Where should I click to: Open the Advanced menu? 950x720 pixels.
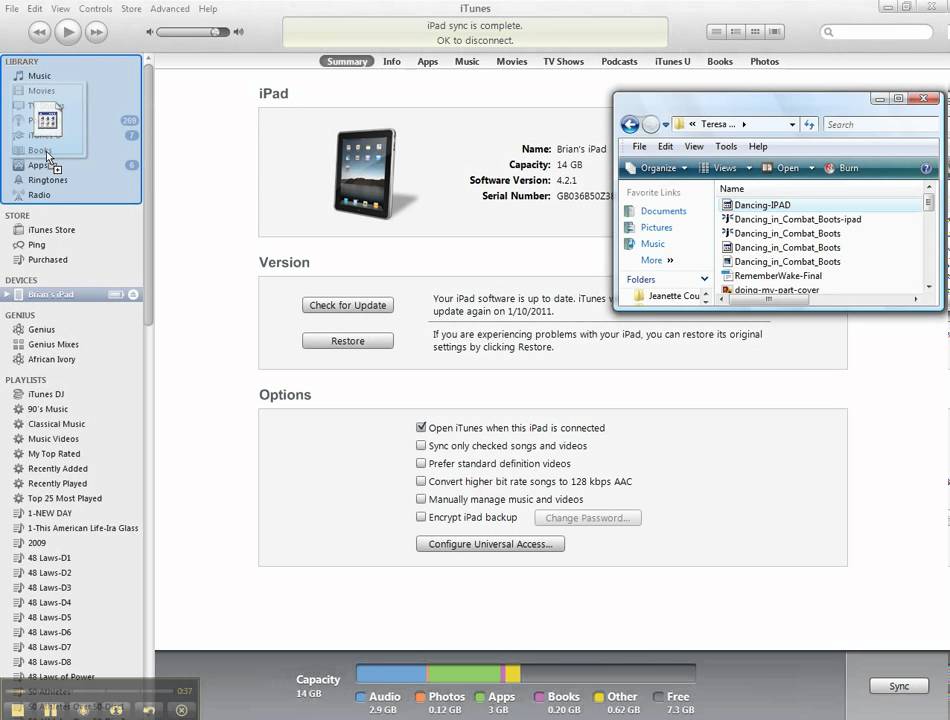click(170, 8)
